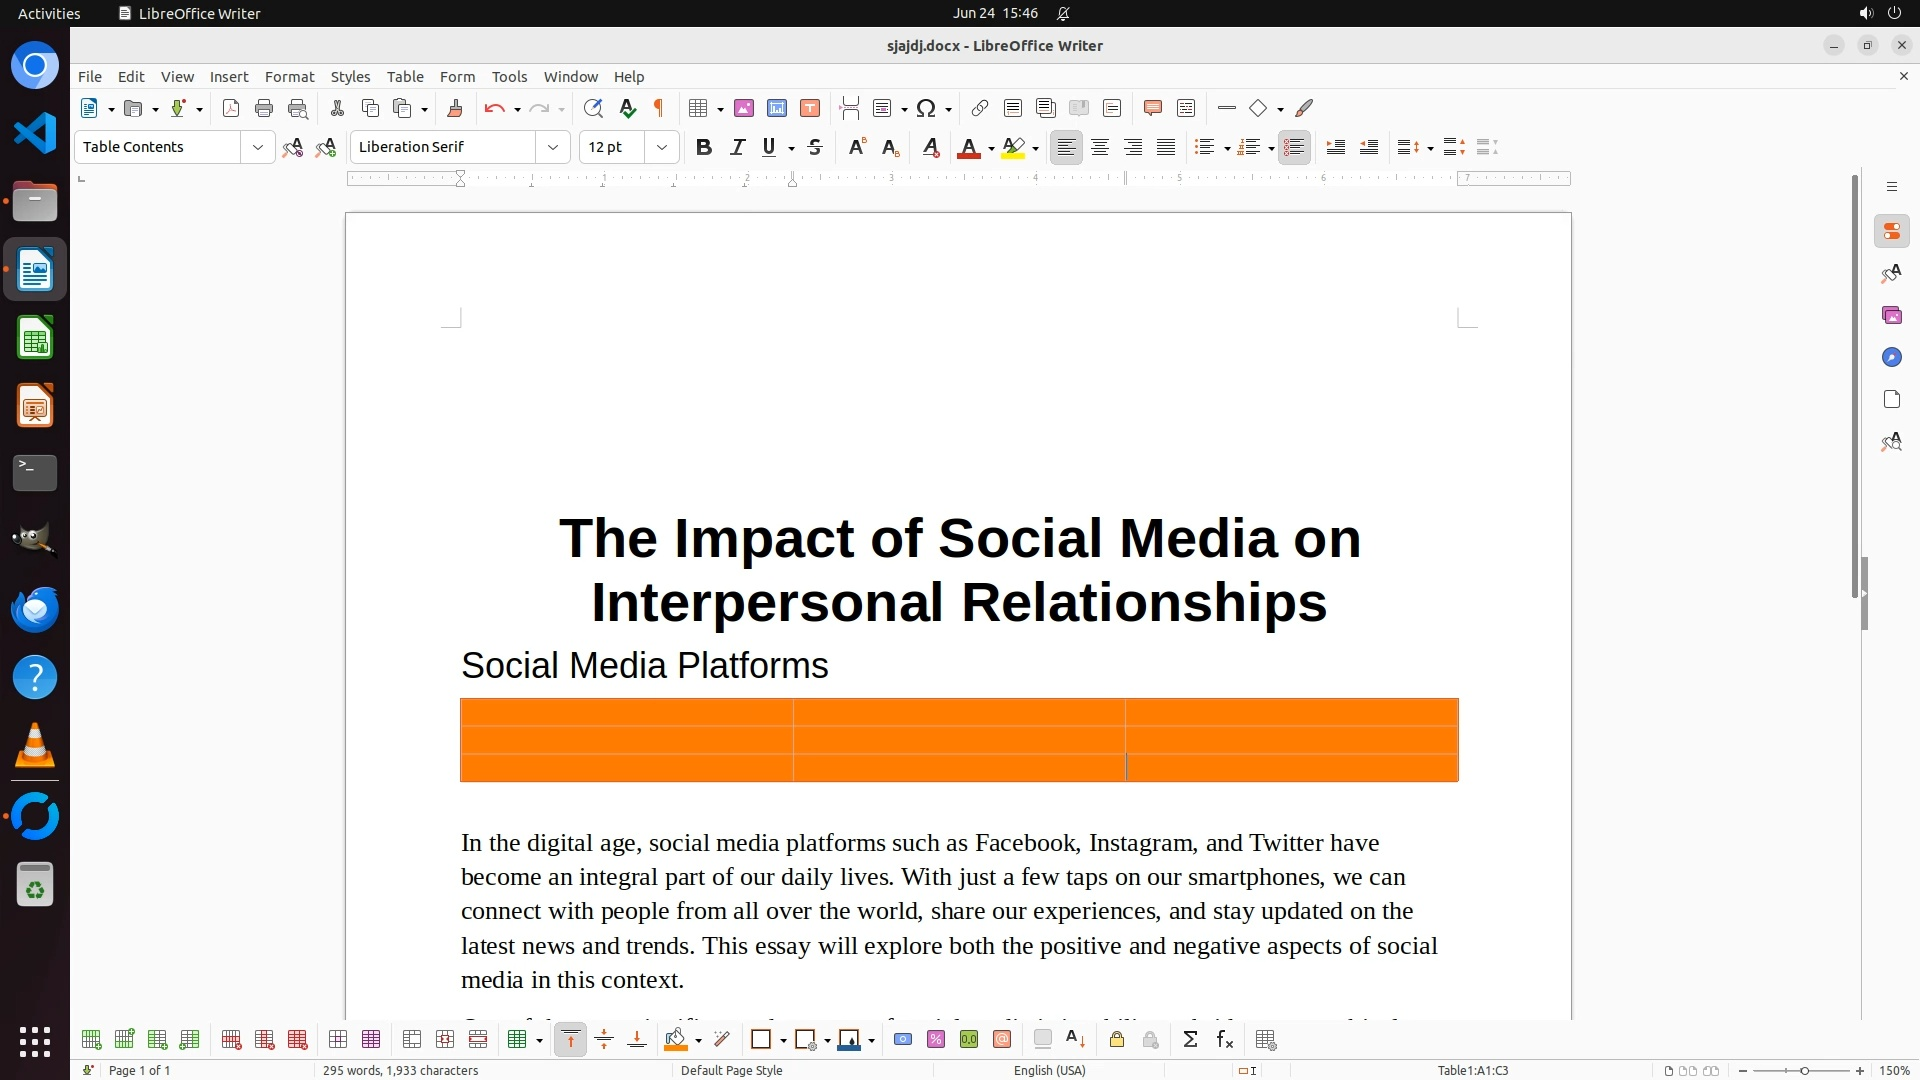This screenshot has width=1920, height=1080.
Task: Toggle Italic formatting
Action: point(737,147)
